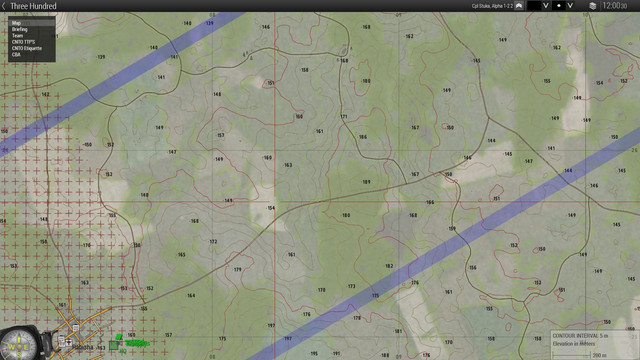Screen dimensions: 640x360
Task: Click the compass in the corner
Action: [x=20, y=345]
